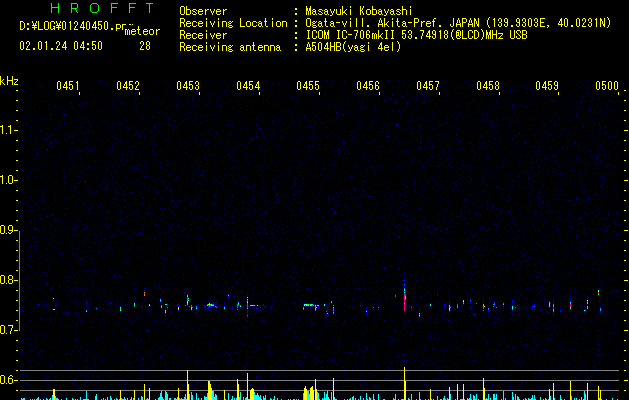The height and width of the screenshot is (400, 629).
Task: Click the kHz axis unit label
Action: (9, 81)
